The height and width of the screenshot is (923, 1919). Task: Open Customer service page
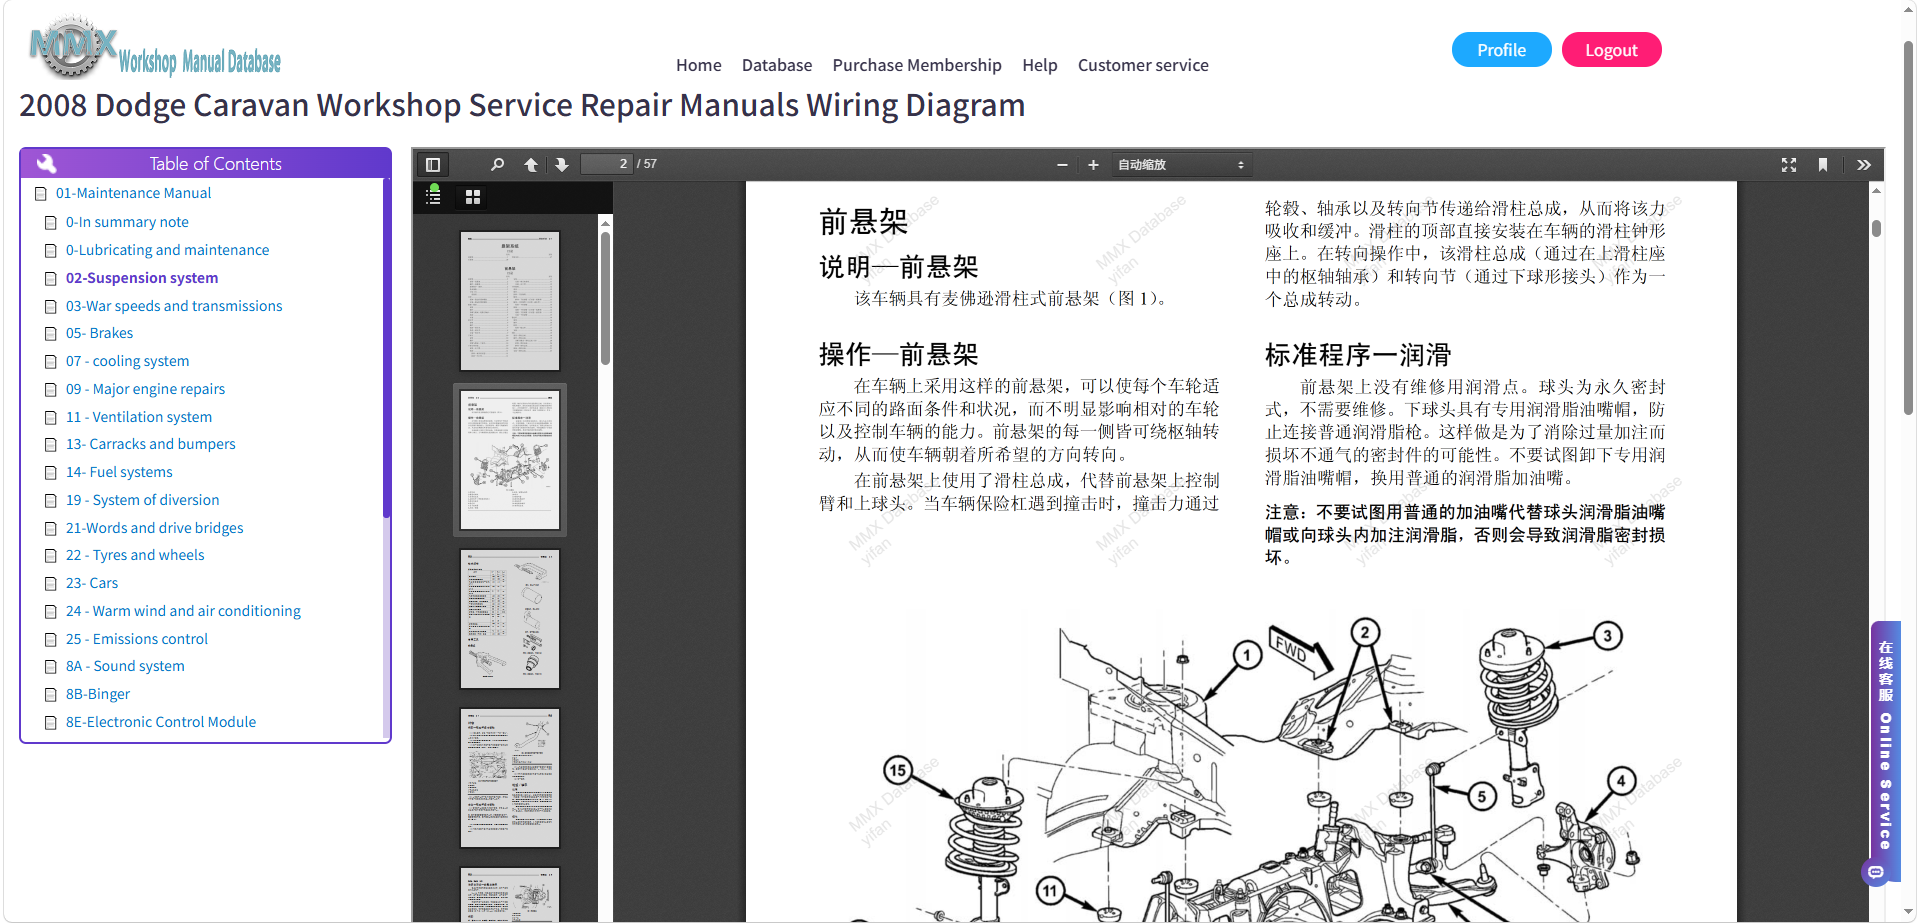tap(1143, 65)
